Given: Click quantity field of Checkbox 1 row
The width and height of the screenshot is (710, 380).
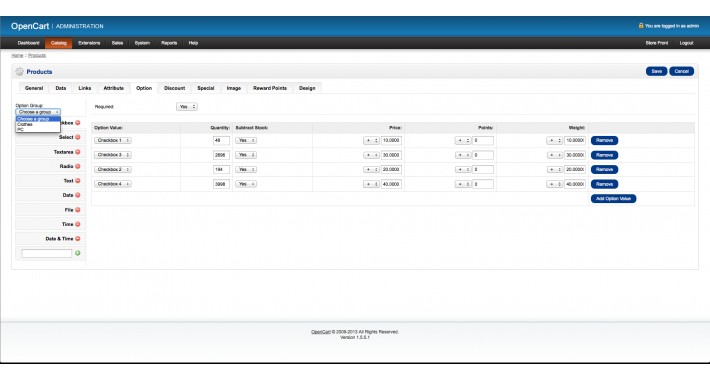Looking at the screenshot, I should (221, 140).
